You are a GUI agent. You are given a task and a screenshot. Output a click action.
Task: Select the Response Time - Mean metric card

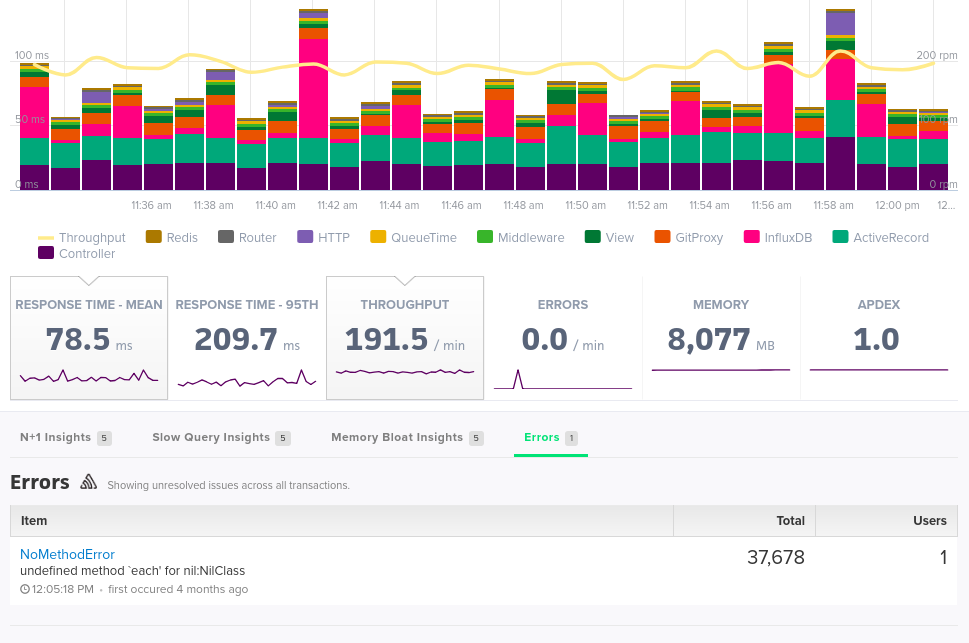click(x=89, y=338)
